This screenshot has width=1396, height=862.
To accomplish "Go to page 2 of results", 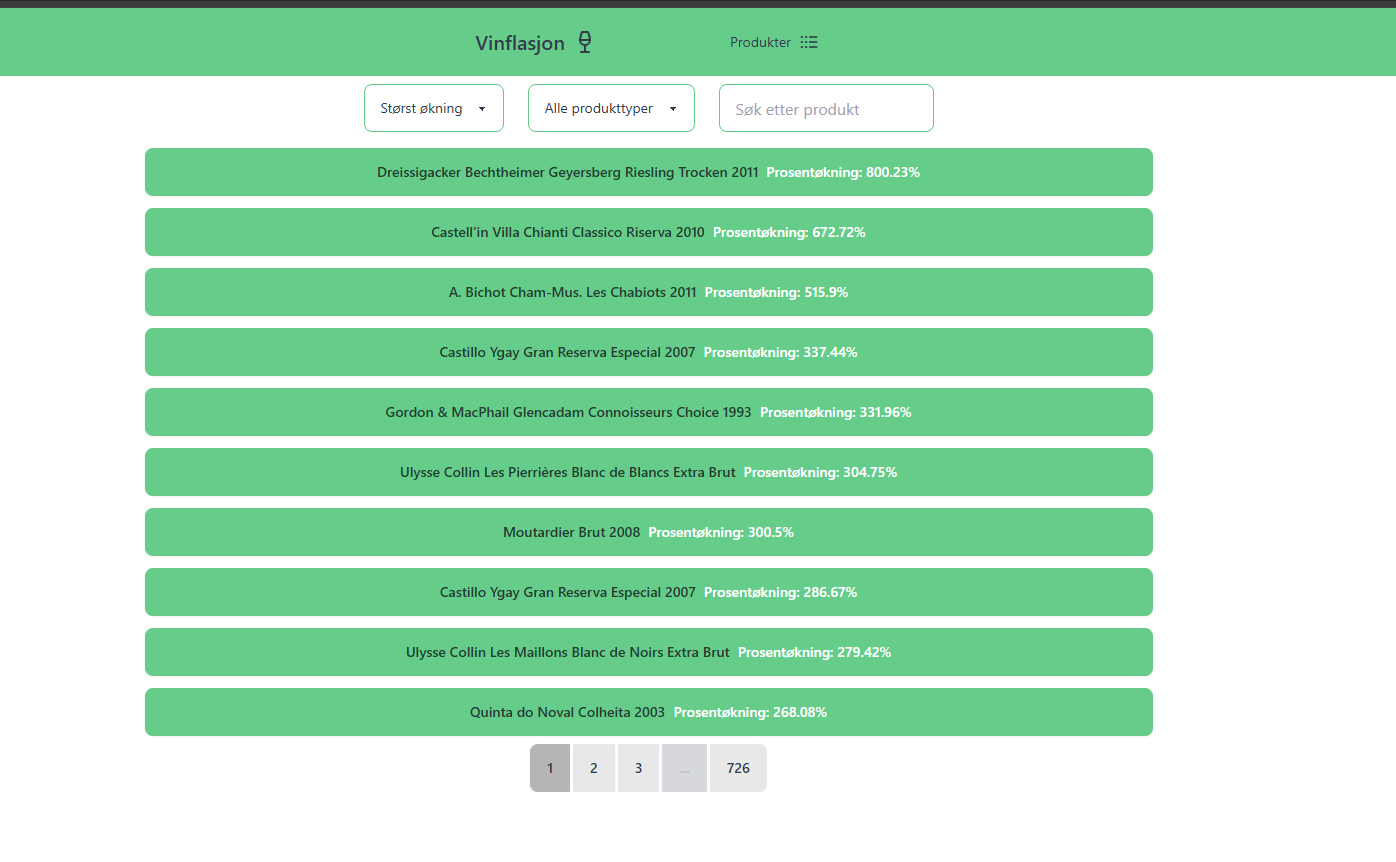I will [593, 768].
